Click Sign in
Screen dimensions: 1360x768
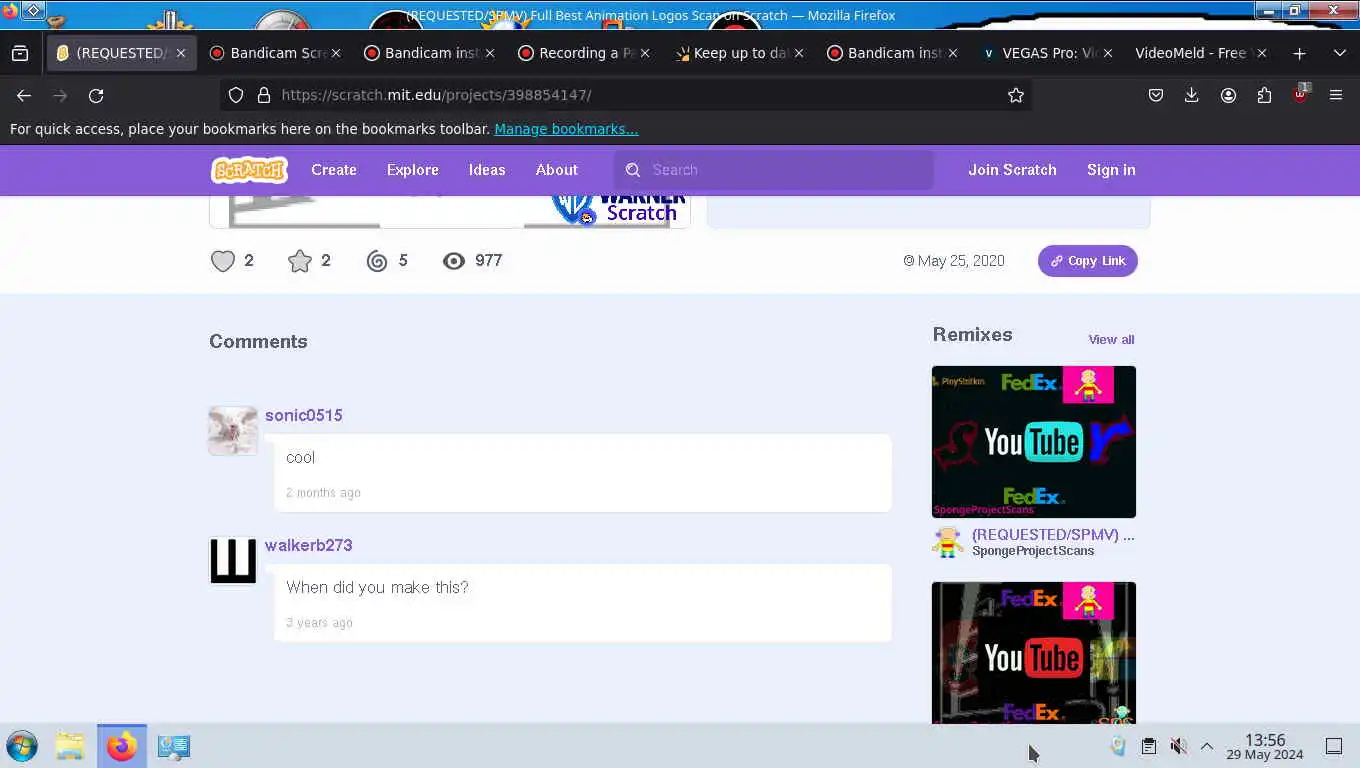(1111, 170)
